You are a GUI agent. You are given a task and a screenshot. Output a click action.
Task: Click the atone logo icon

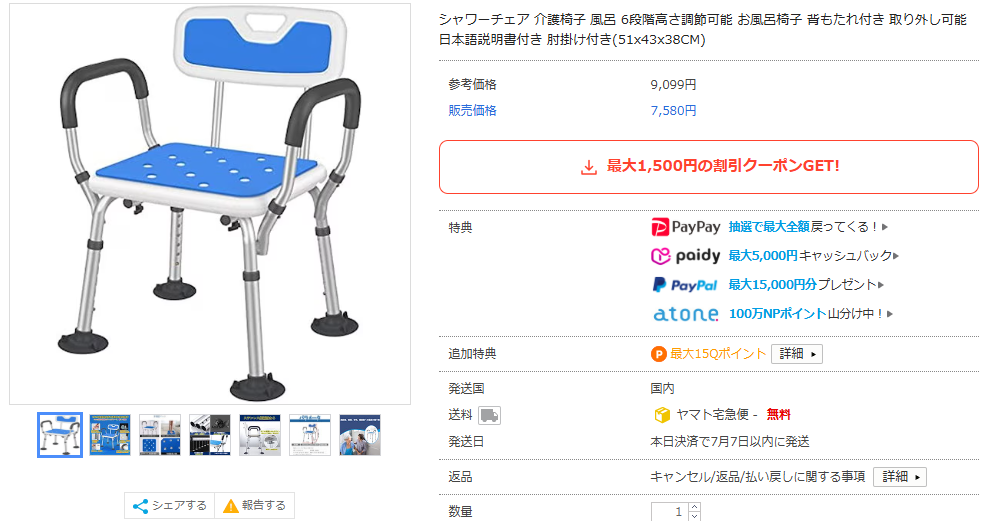click(x=686, y=314)
